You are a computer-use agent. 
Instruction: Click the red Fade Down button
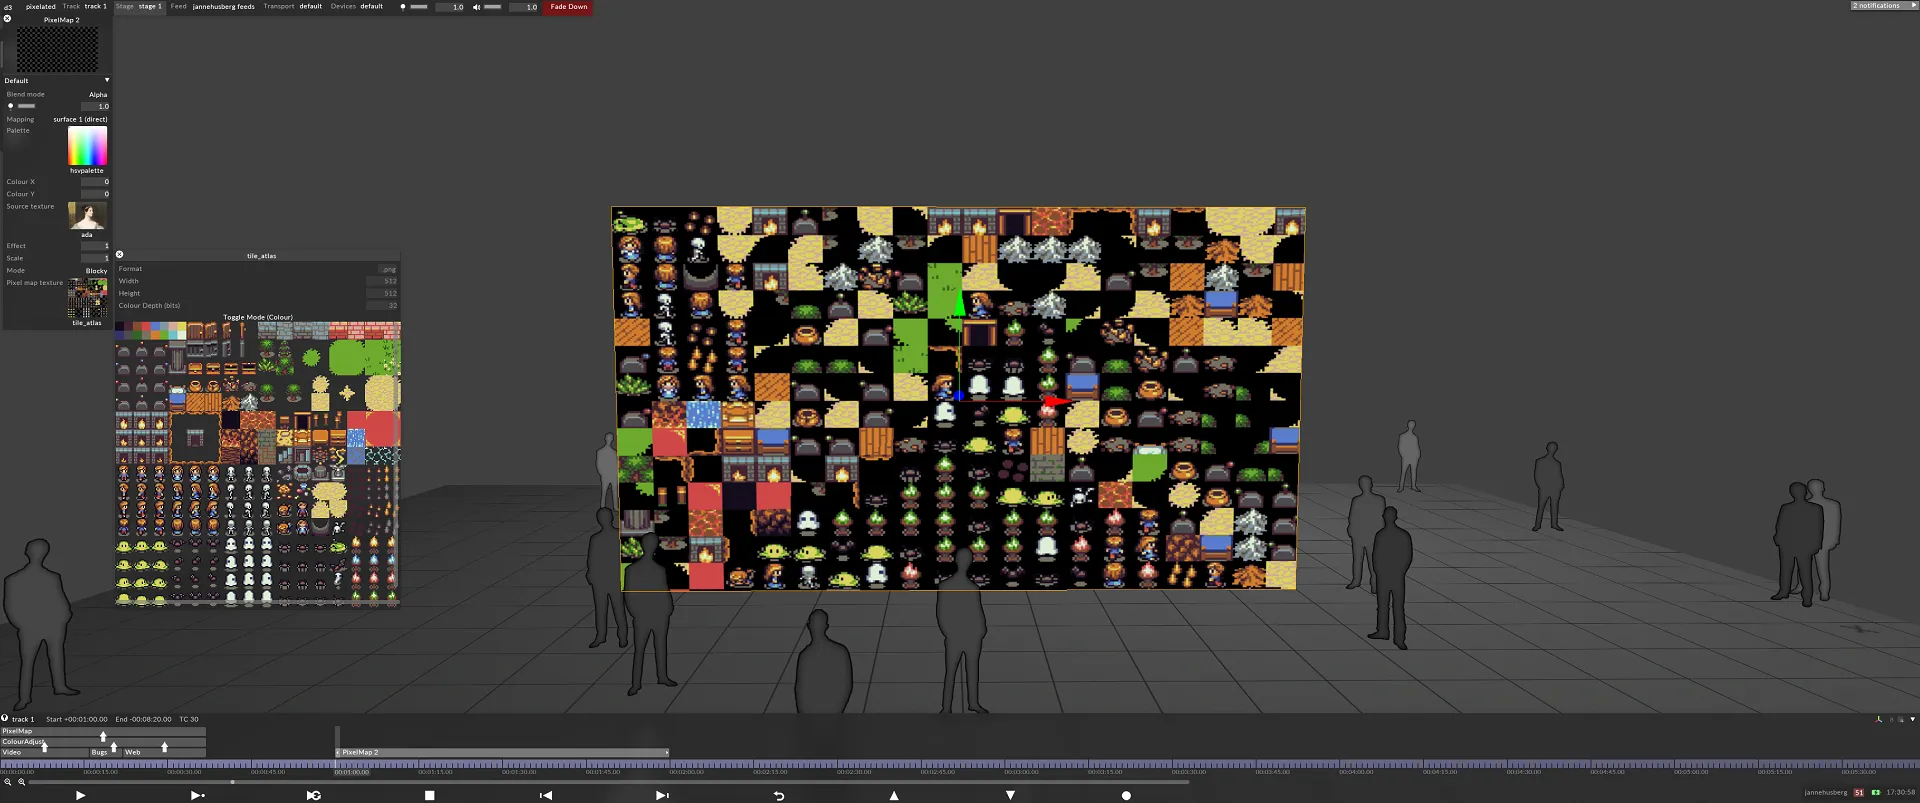[568, 7]
